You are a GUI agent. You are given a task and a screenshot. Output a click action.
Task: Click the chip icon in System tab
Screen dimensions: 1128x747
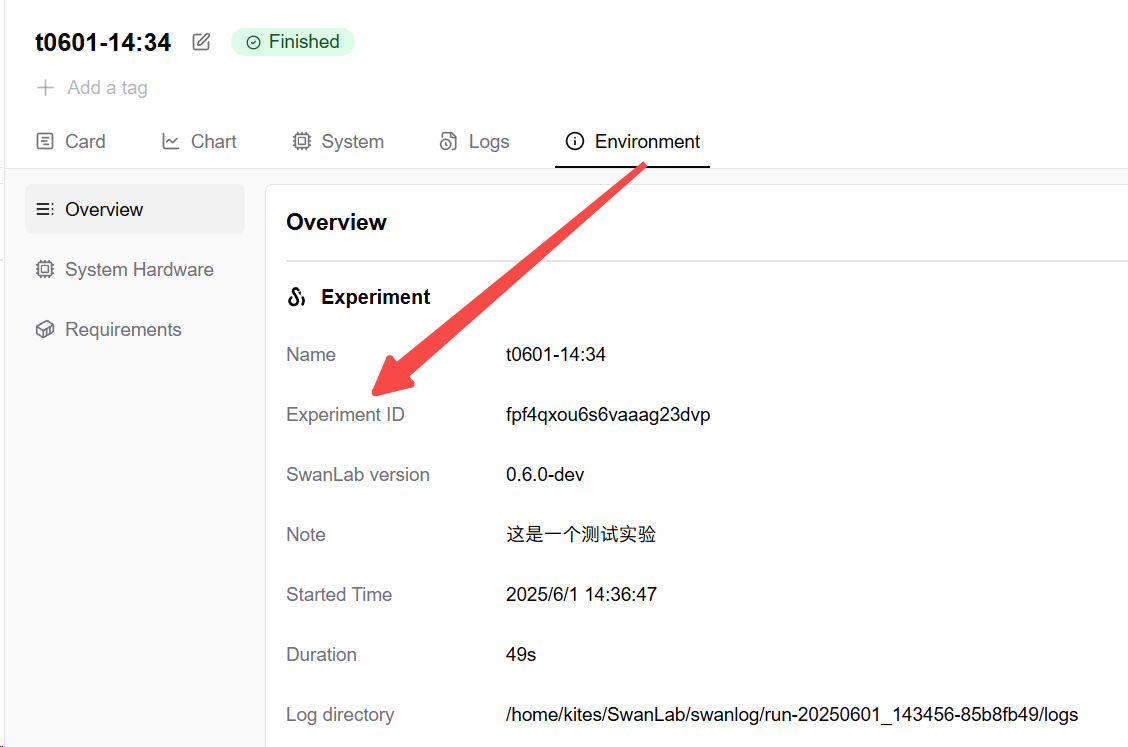tap(301, 142)
